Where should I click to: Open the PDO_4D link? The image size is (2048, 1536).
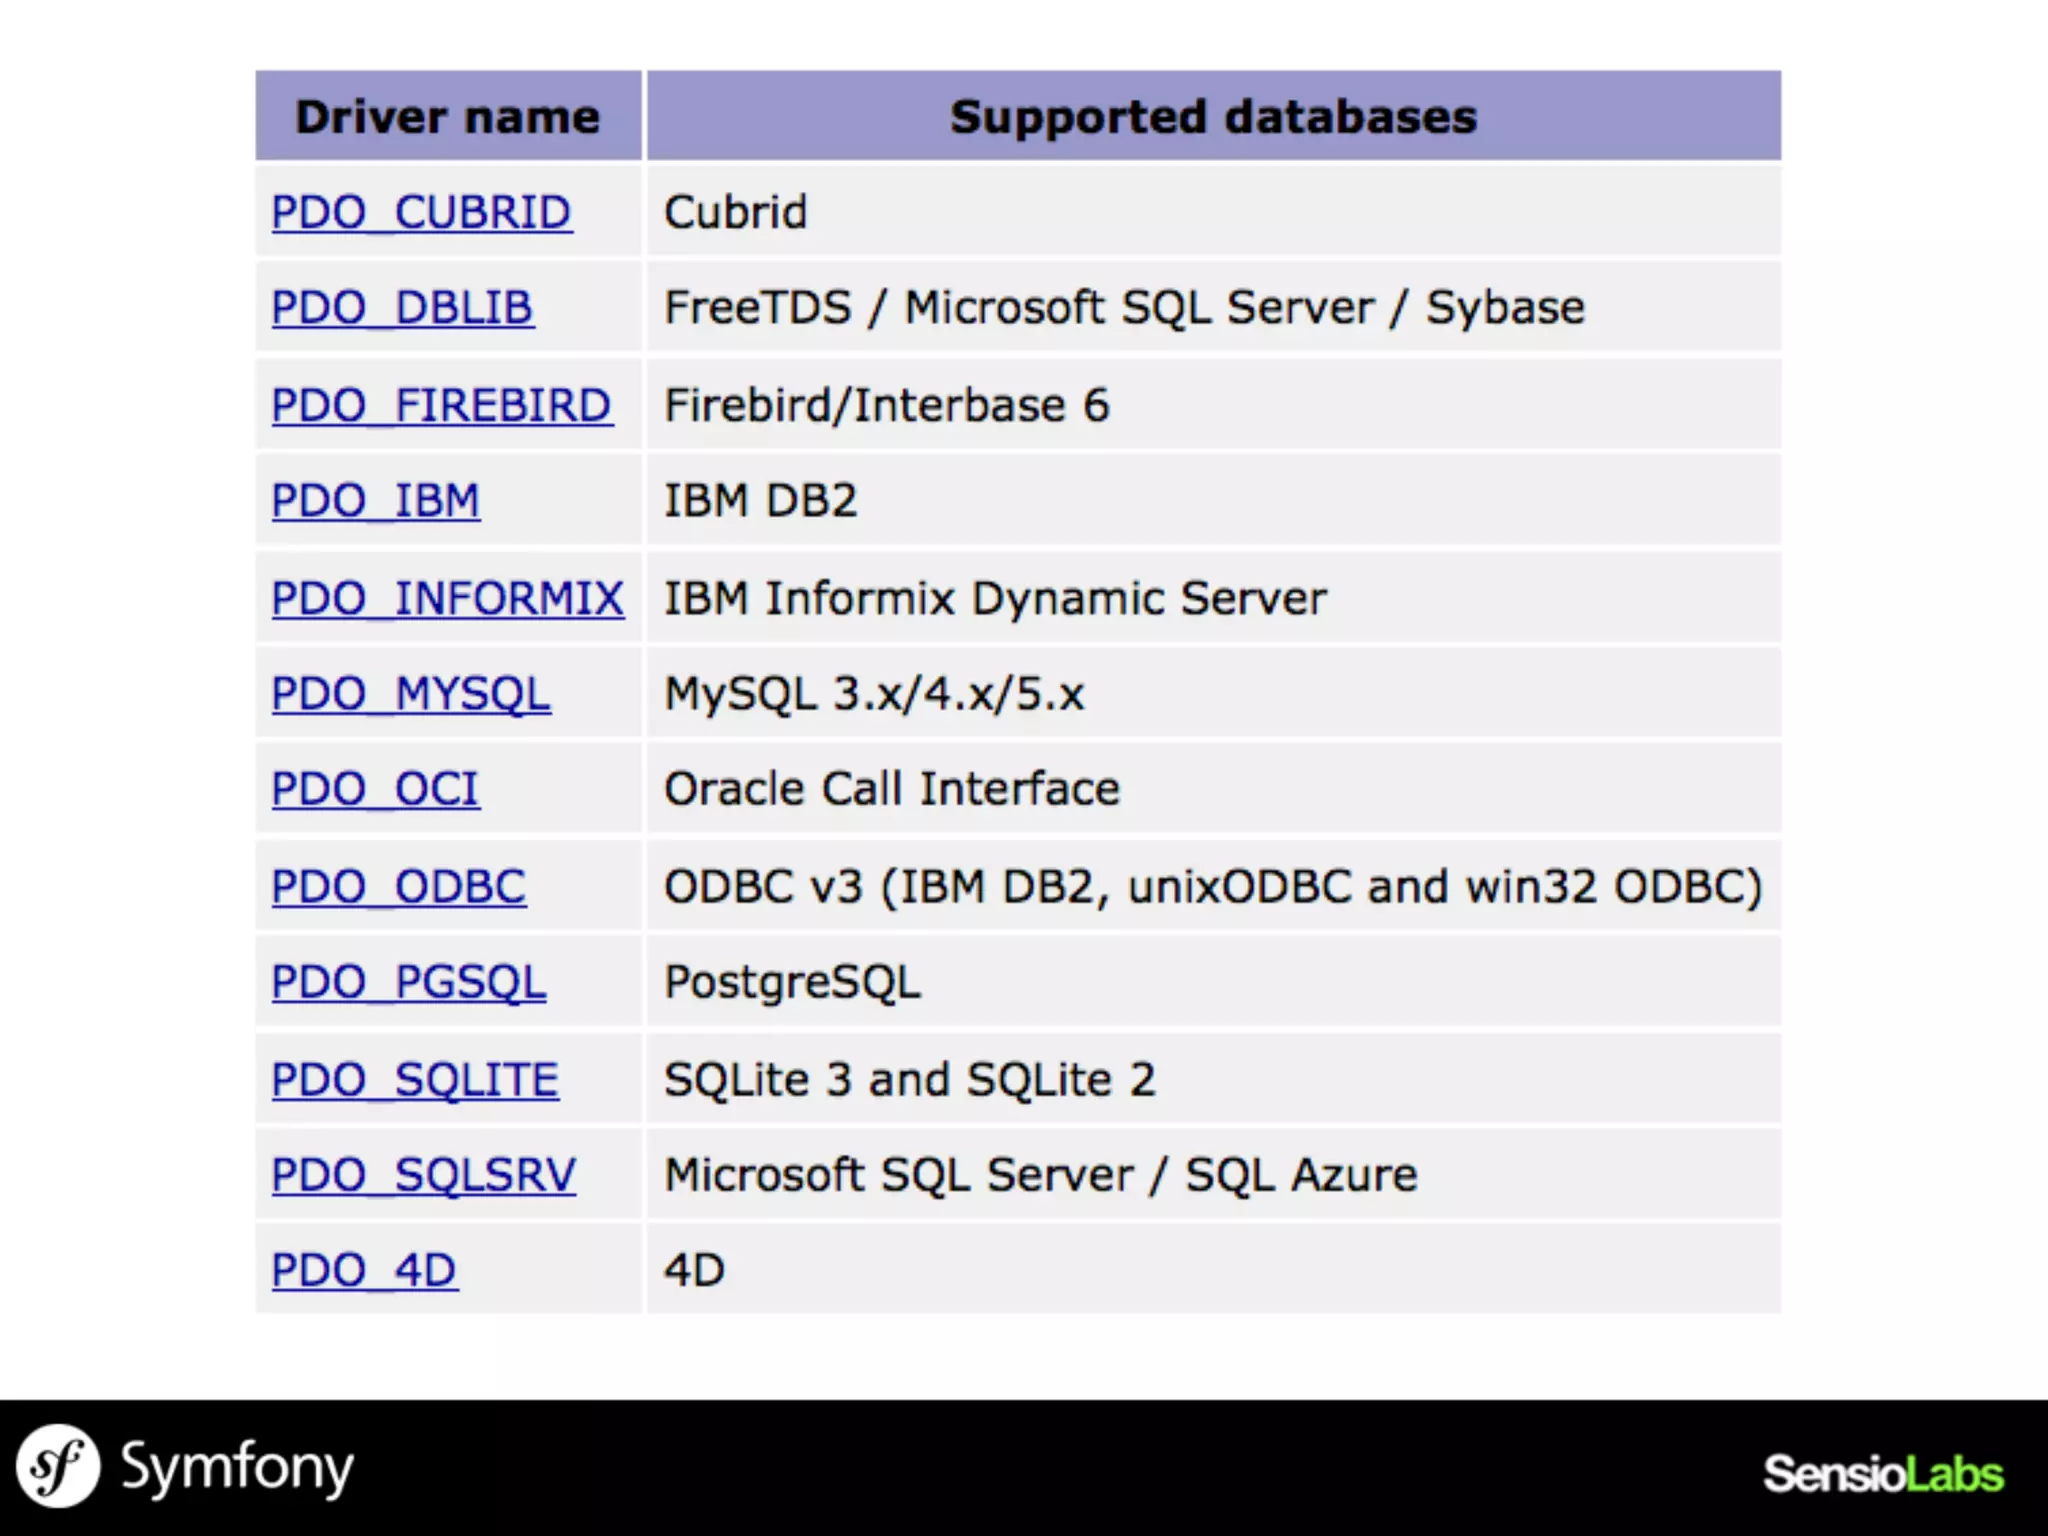pos(364,1270)
